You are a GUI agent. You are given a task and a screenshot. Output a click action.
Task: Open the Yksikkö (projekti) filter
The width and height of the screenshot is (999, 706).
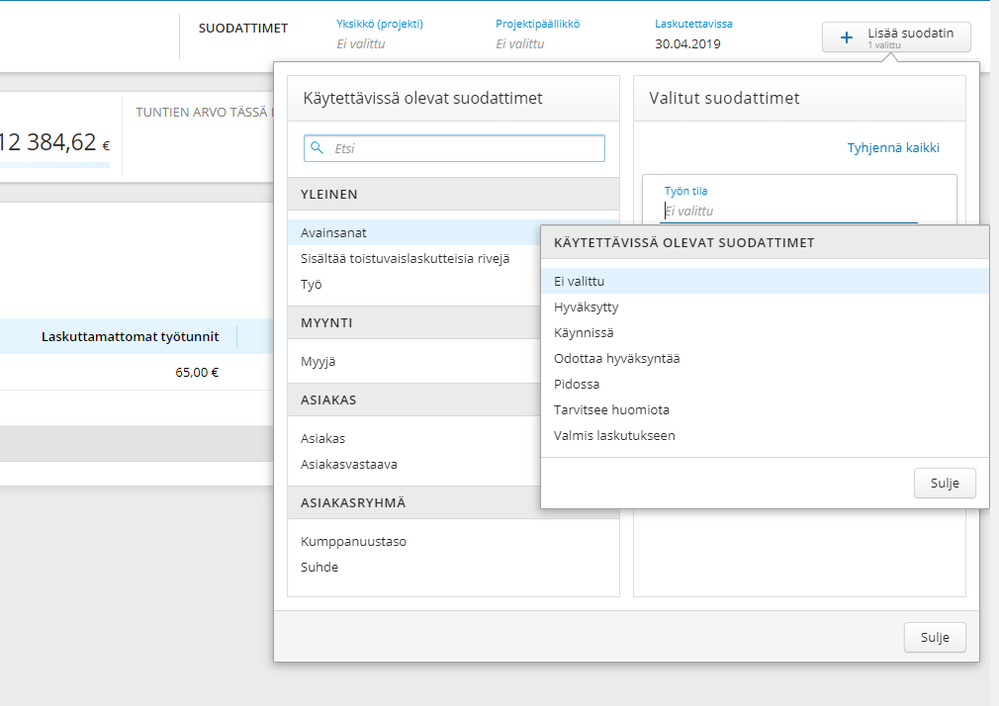tap(379, 34)
